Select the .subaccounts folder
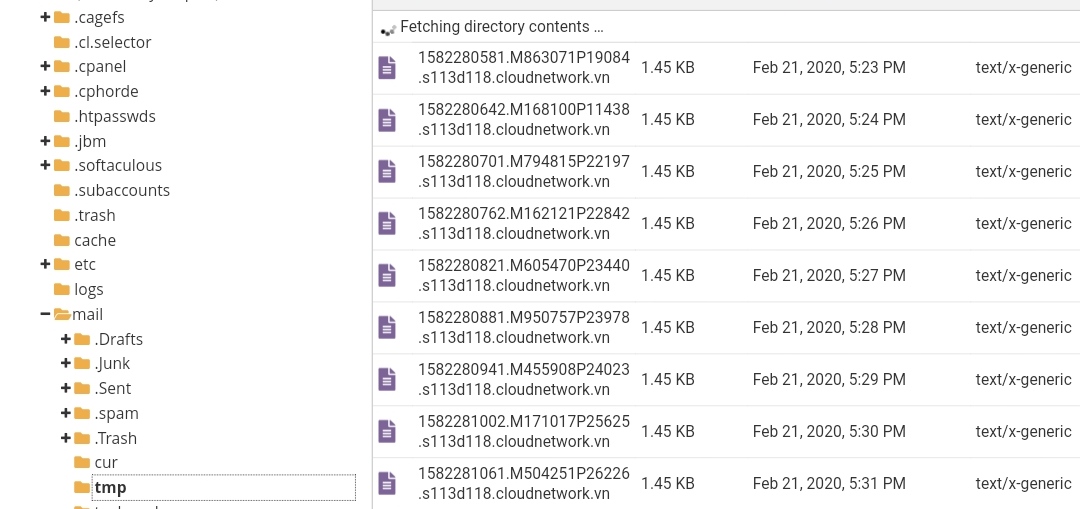1080x509 pixels. [x=121, y=191]
